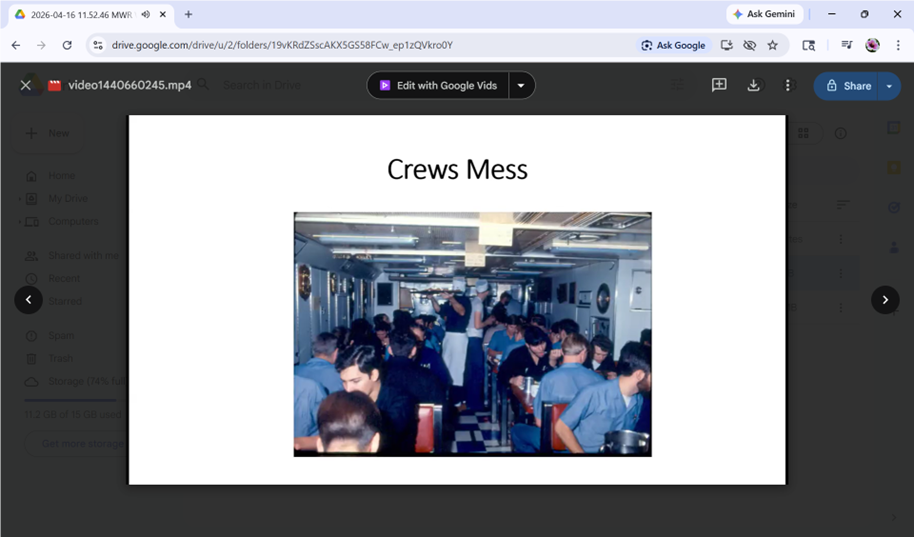Open Starred in the Drive sidebar
The image size is (914, 537).
[x=65, y=301]
